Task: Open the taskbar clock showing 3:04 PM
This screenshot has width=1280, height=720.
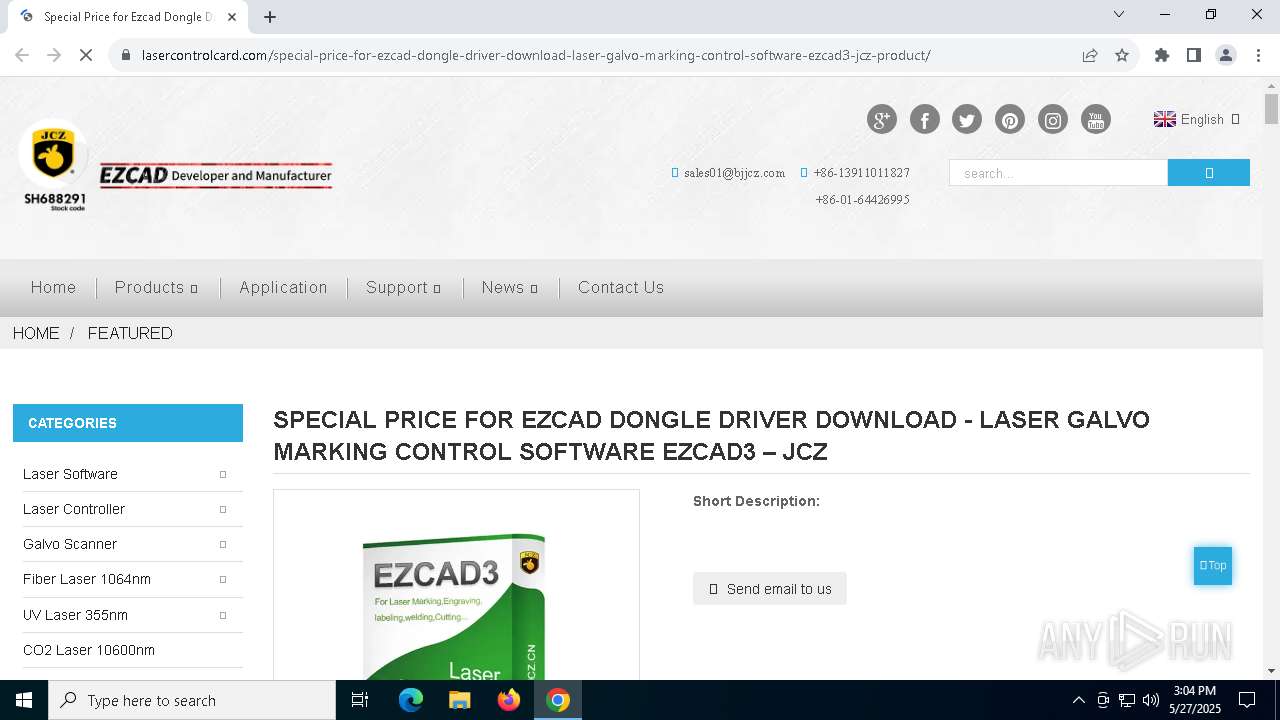Action: [x=1194, y=700]
